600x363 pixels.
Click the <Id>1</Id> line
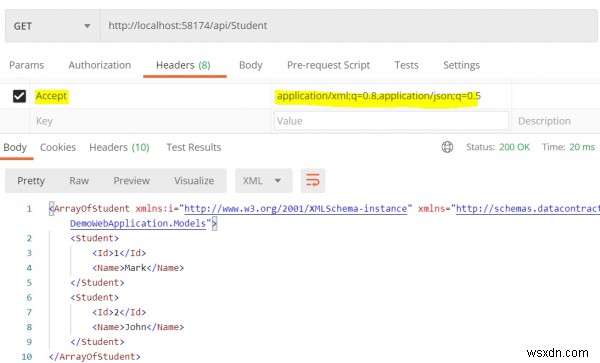119,253
